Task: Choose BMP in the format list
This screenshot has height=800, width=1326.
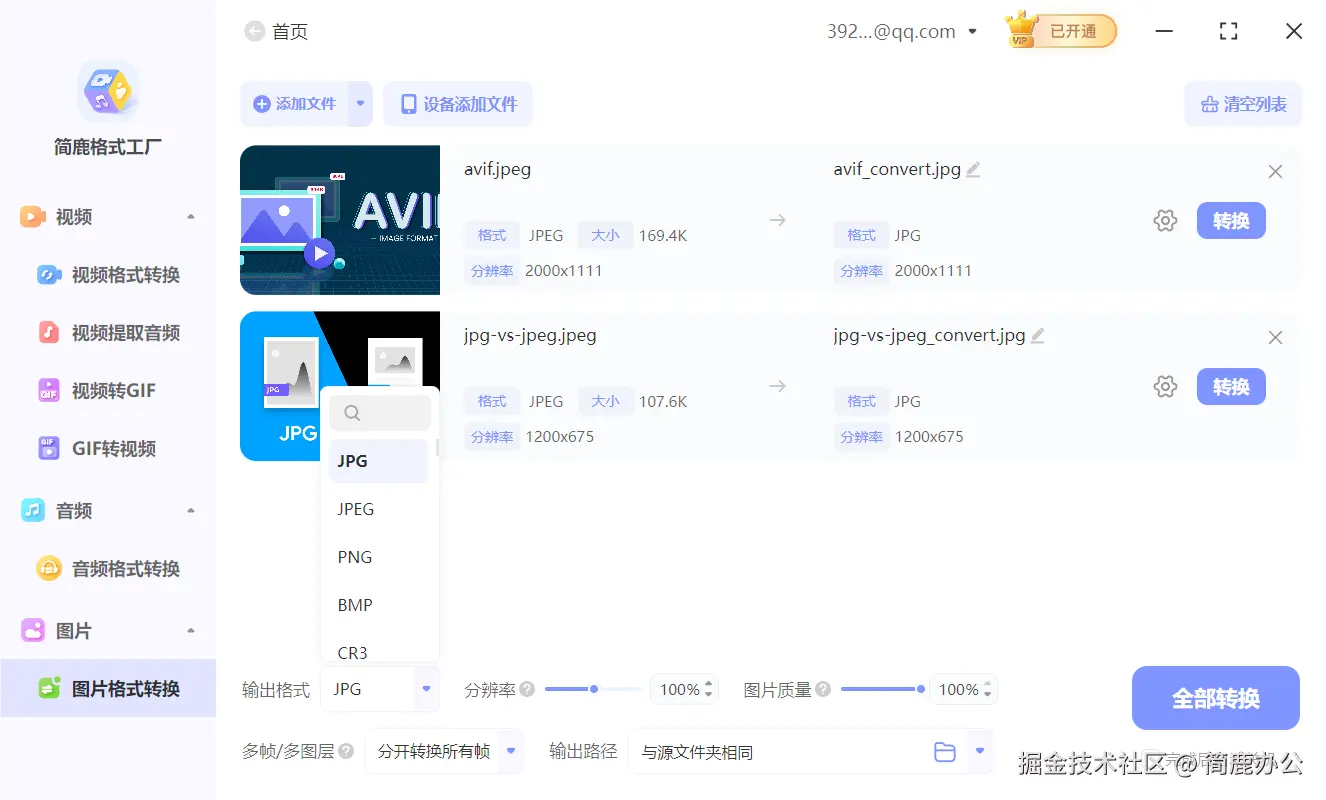Action: pyautogui.click(x=379, y=605)
